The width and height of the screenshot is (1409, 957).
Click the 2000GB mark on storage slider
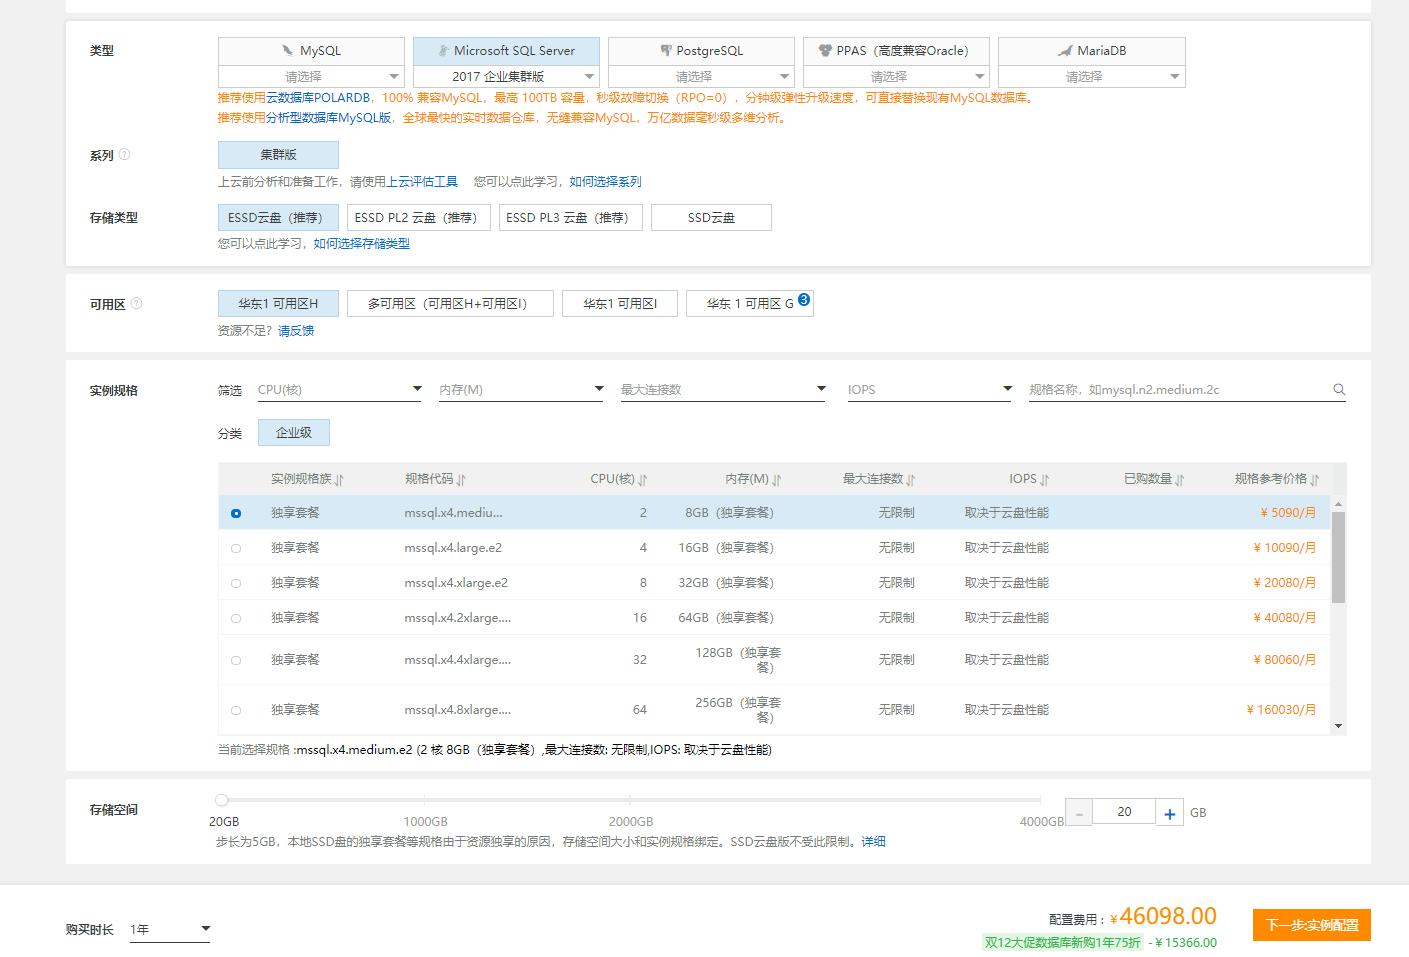pyautogui.click(x=631, y=800)
